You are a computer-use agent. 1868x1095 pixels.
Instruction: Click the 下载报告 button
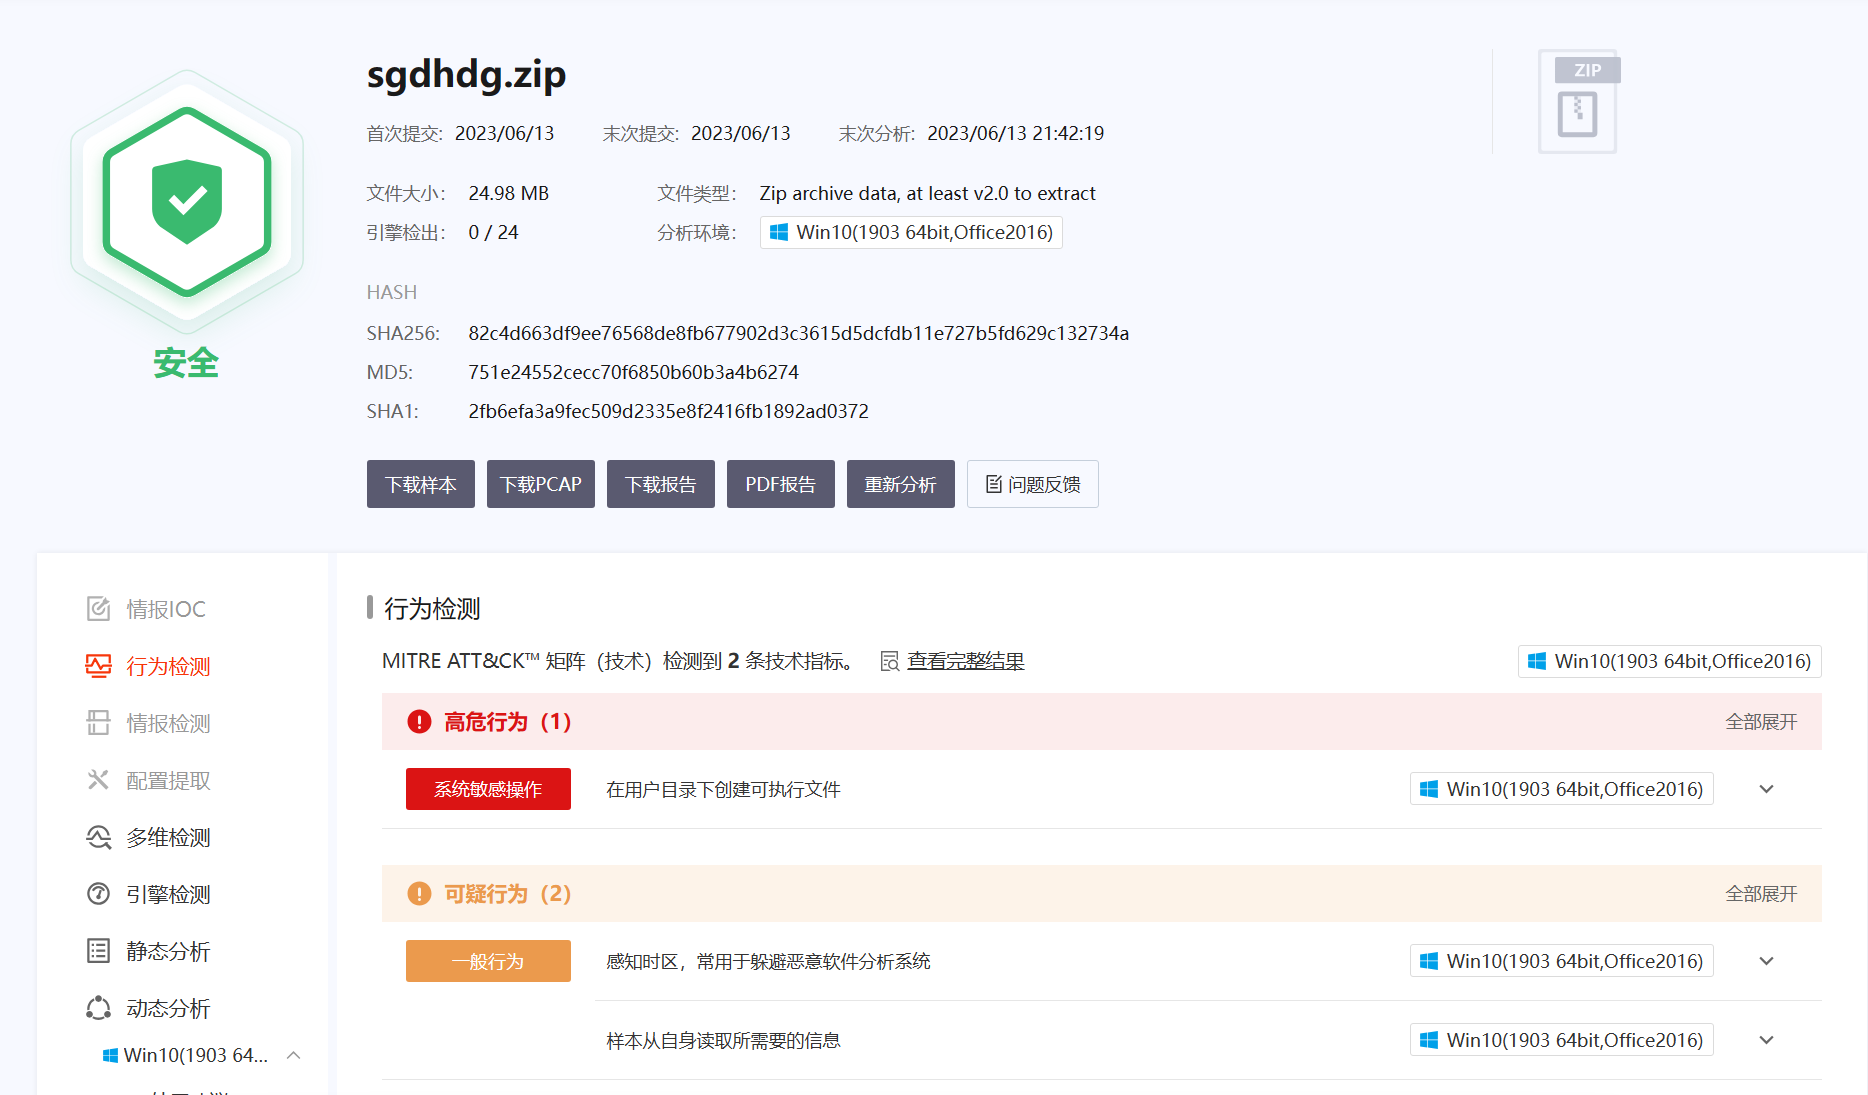[661, 484]
